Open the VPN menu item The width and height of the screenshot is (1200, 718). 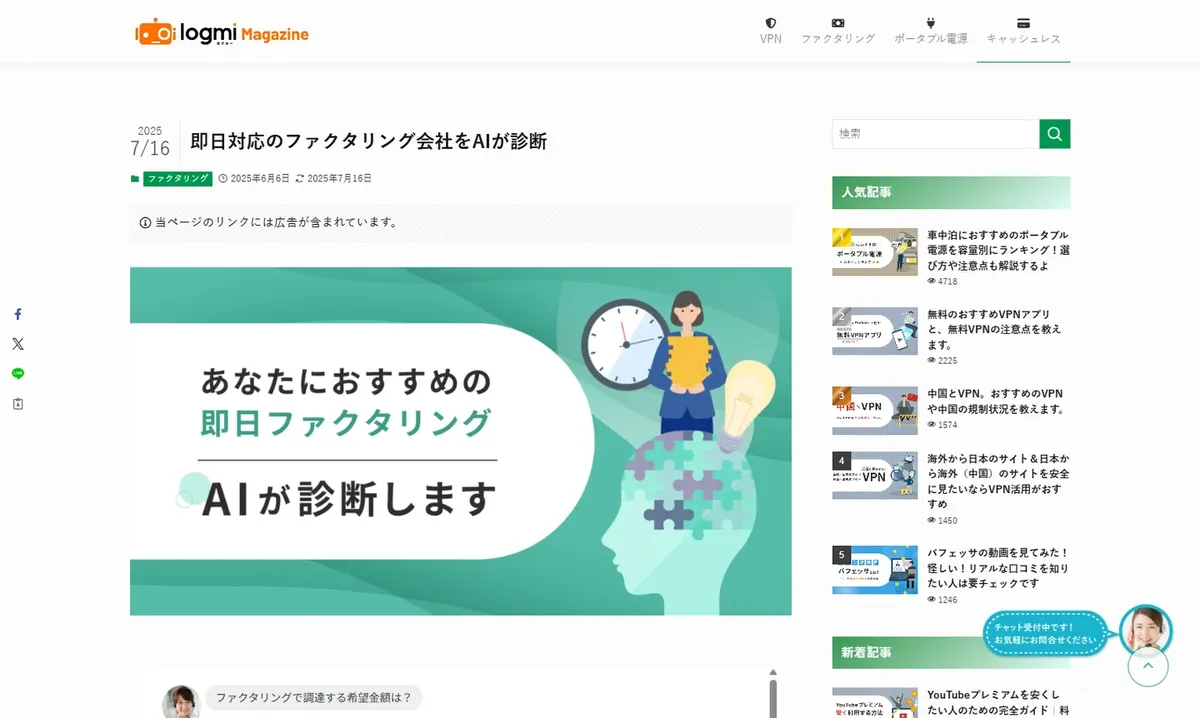(x=770, y=31)
